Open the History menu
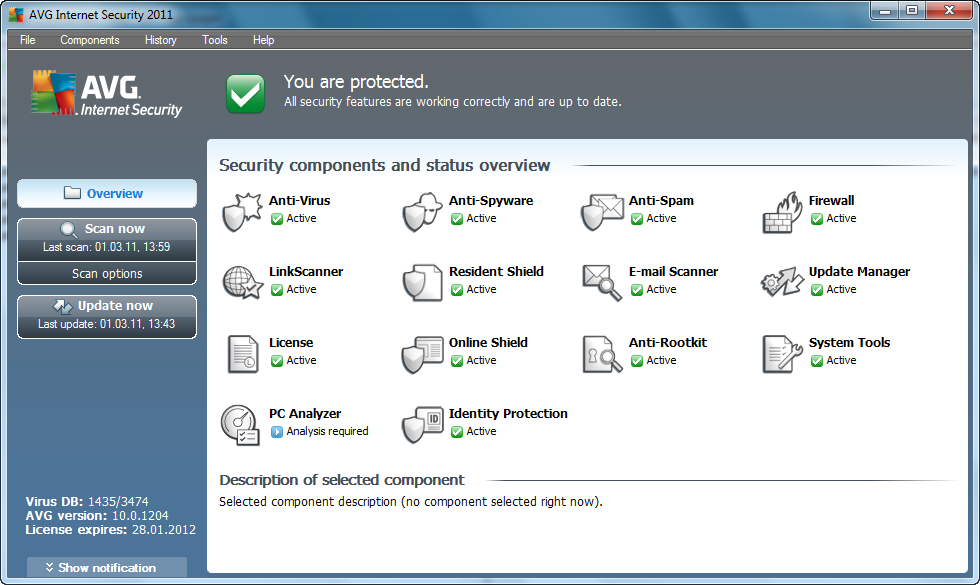The width and height of the screenshot is (980, 585). pyautogui.click(x=160, y=40)
